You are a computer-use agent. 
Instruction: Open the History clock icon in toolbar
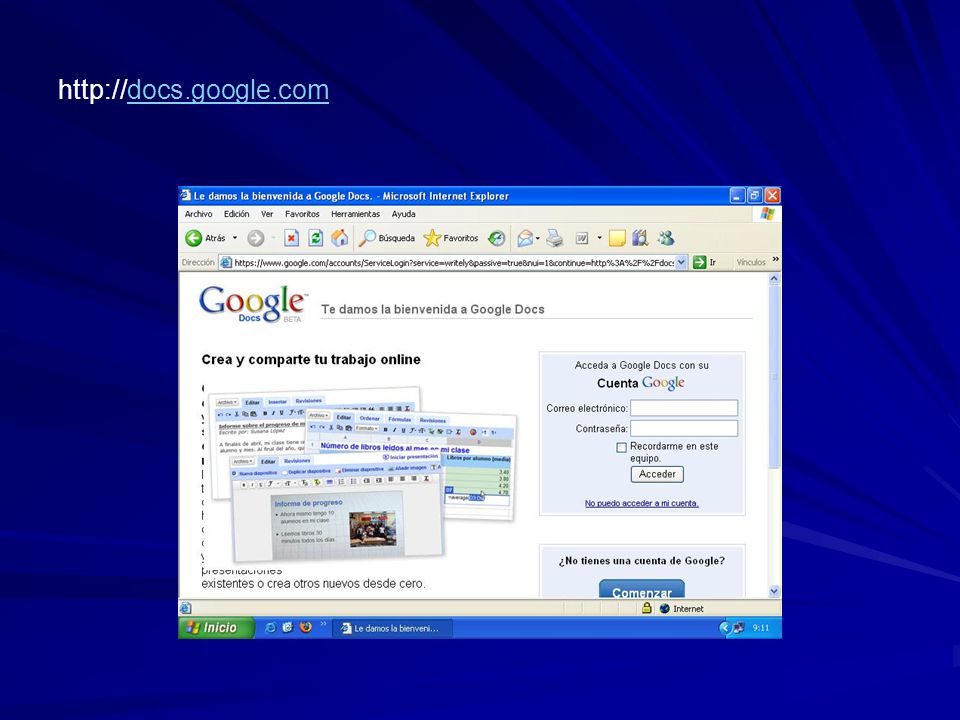[x=497, y=238]
